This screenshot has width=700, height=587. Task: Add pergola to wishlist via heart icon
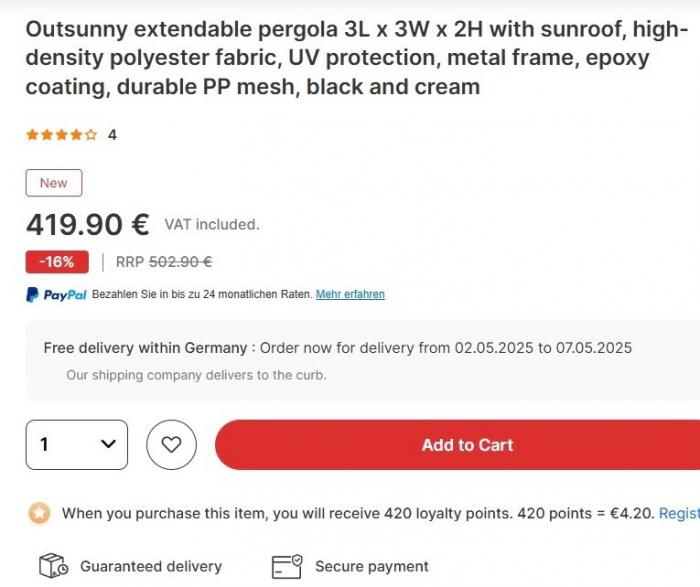[x=171, y=445]
